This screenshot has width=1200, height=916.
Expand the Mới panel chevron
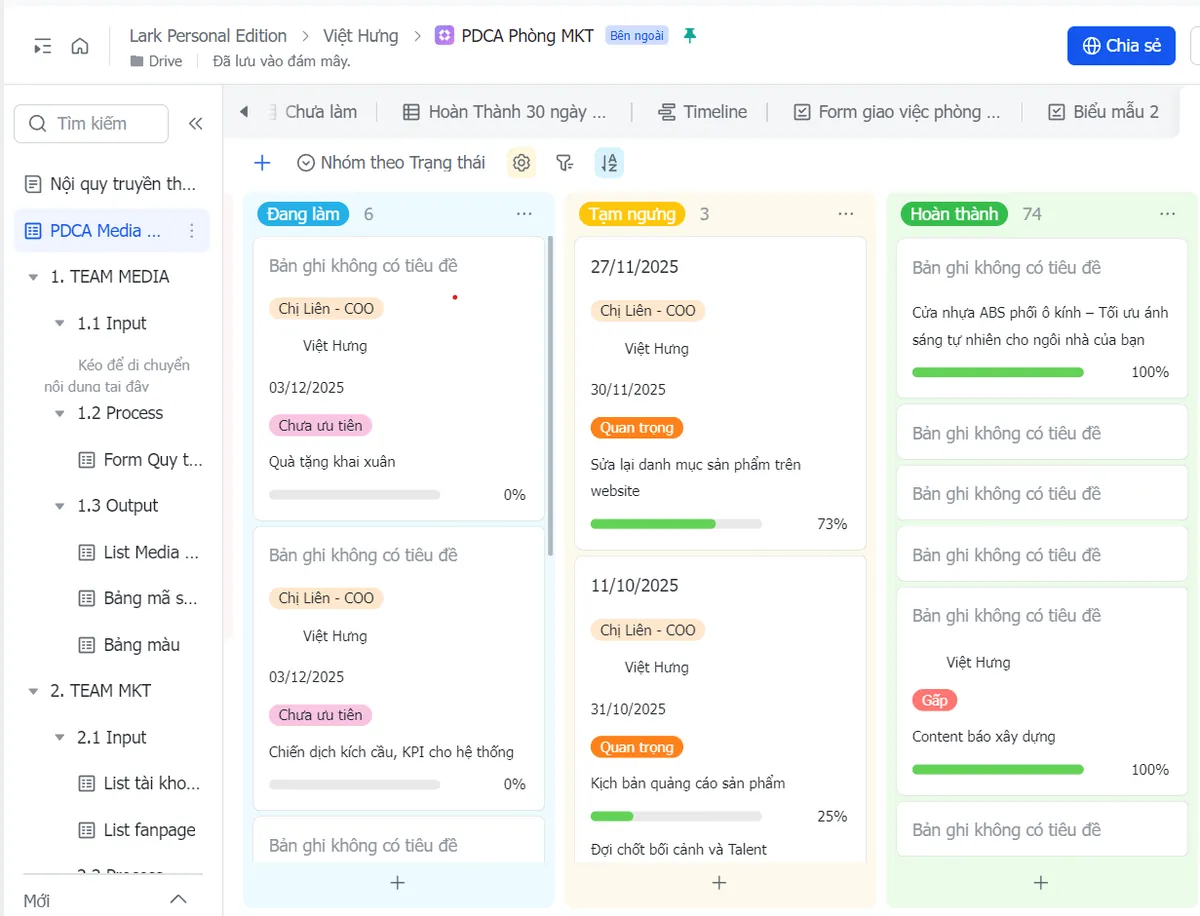[179, 900]
